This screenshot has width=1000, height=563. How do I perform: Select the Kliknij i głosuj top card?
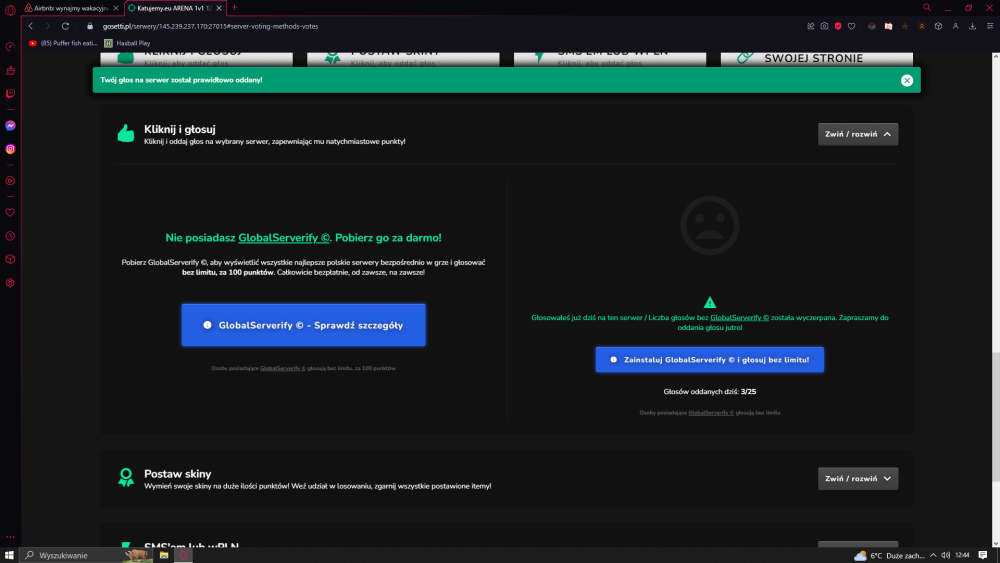click(x=196, y=59)
